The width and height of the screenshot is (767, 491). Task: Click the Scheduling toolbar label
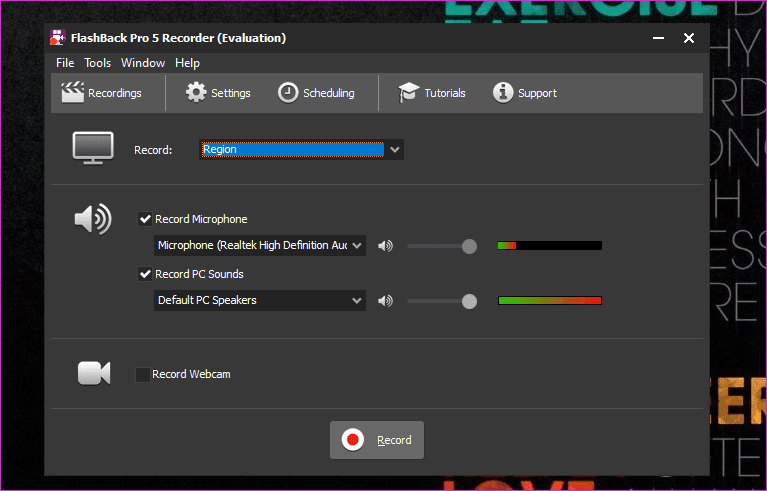[x=329, y=93]
